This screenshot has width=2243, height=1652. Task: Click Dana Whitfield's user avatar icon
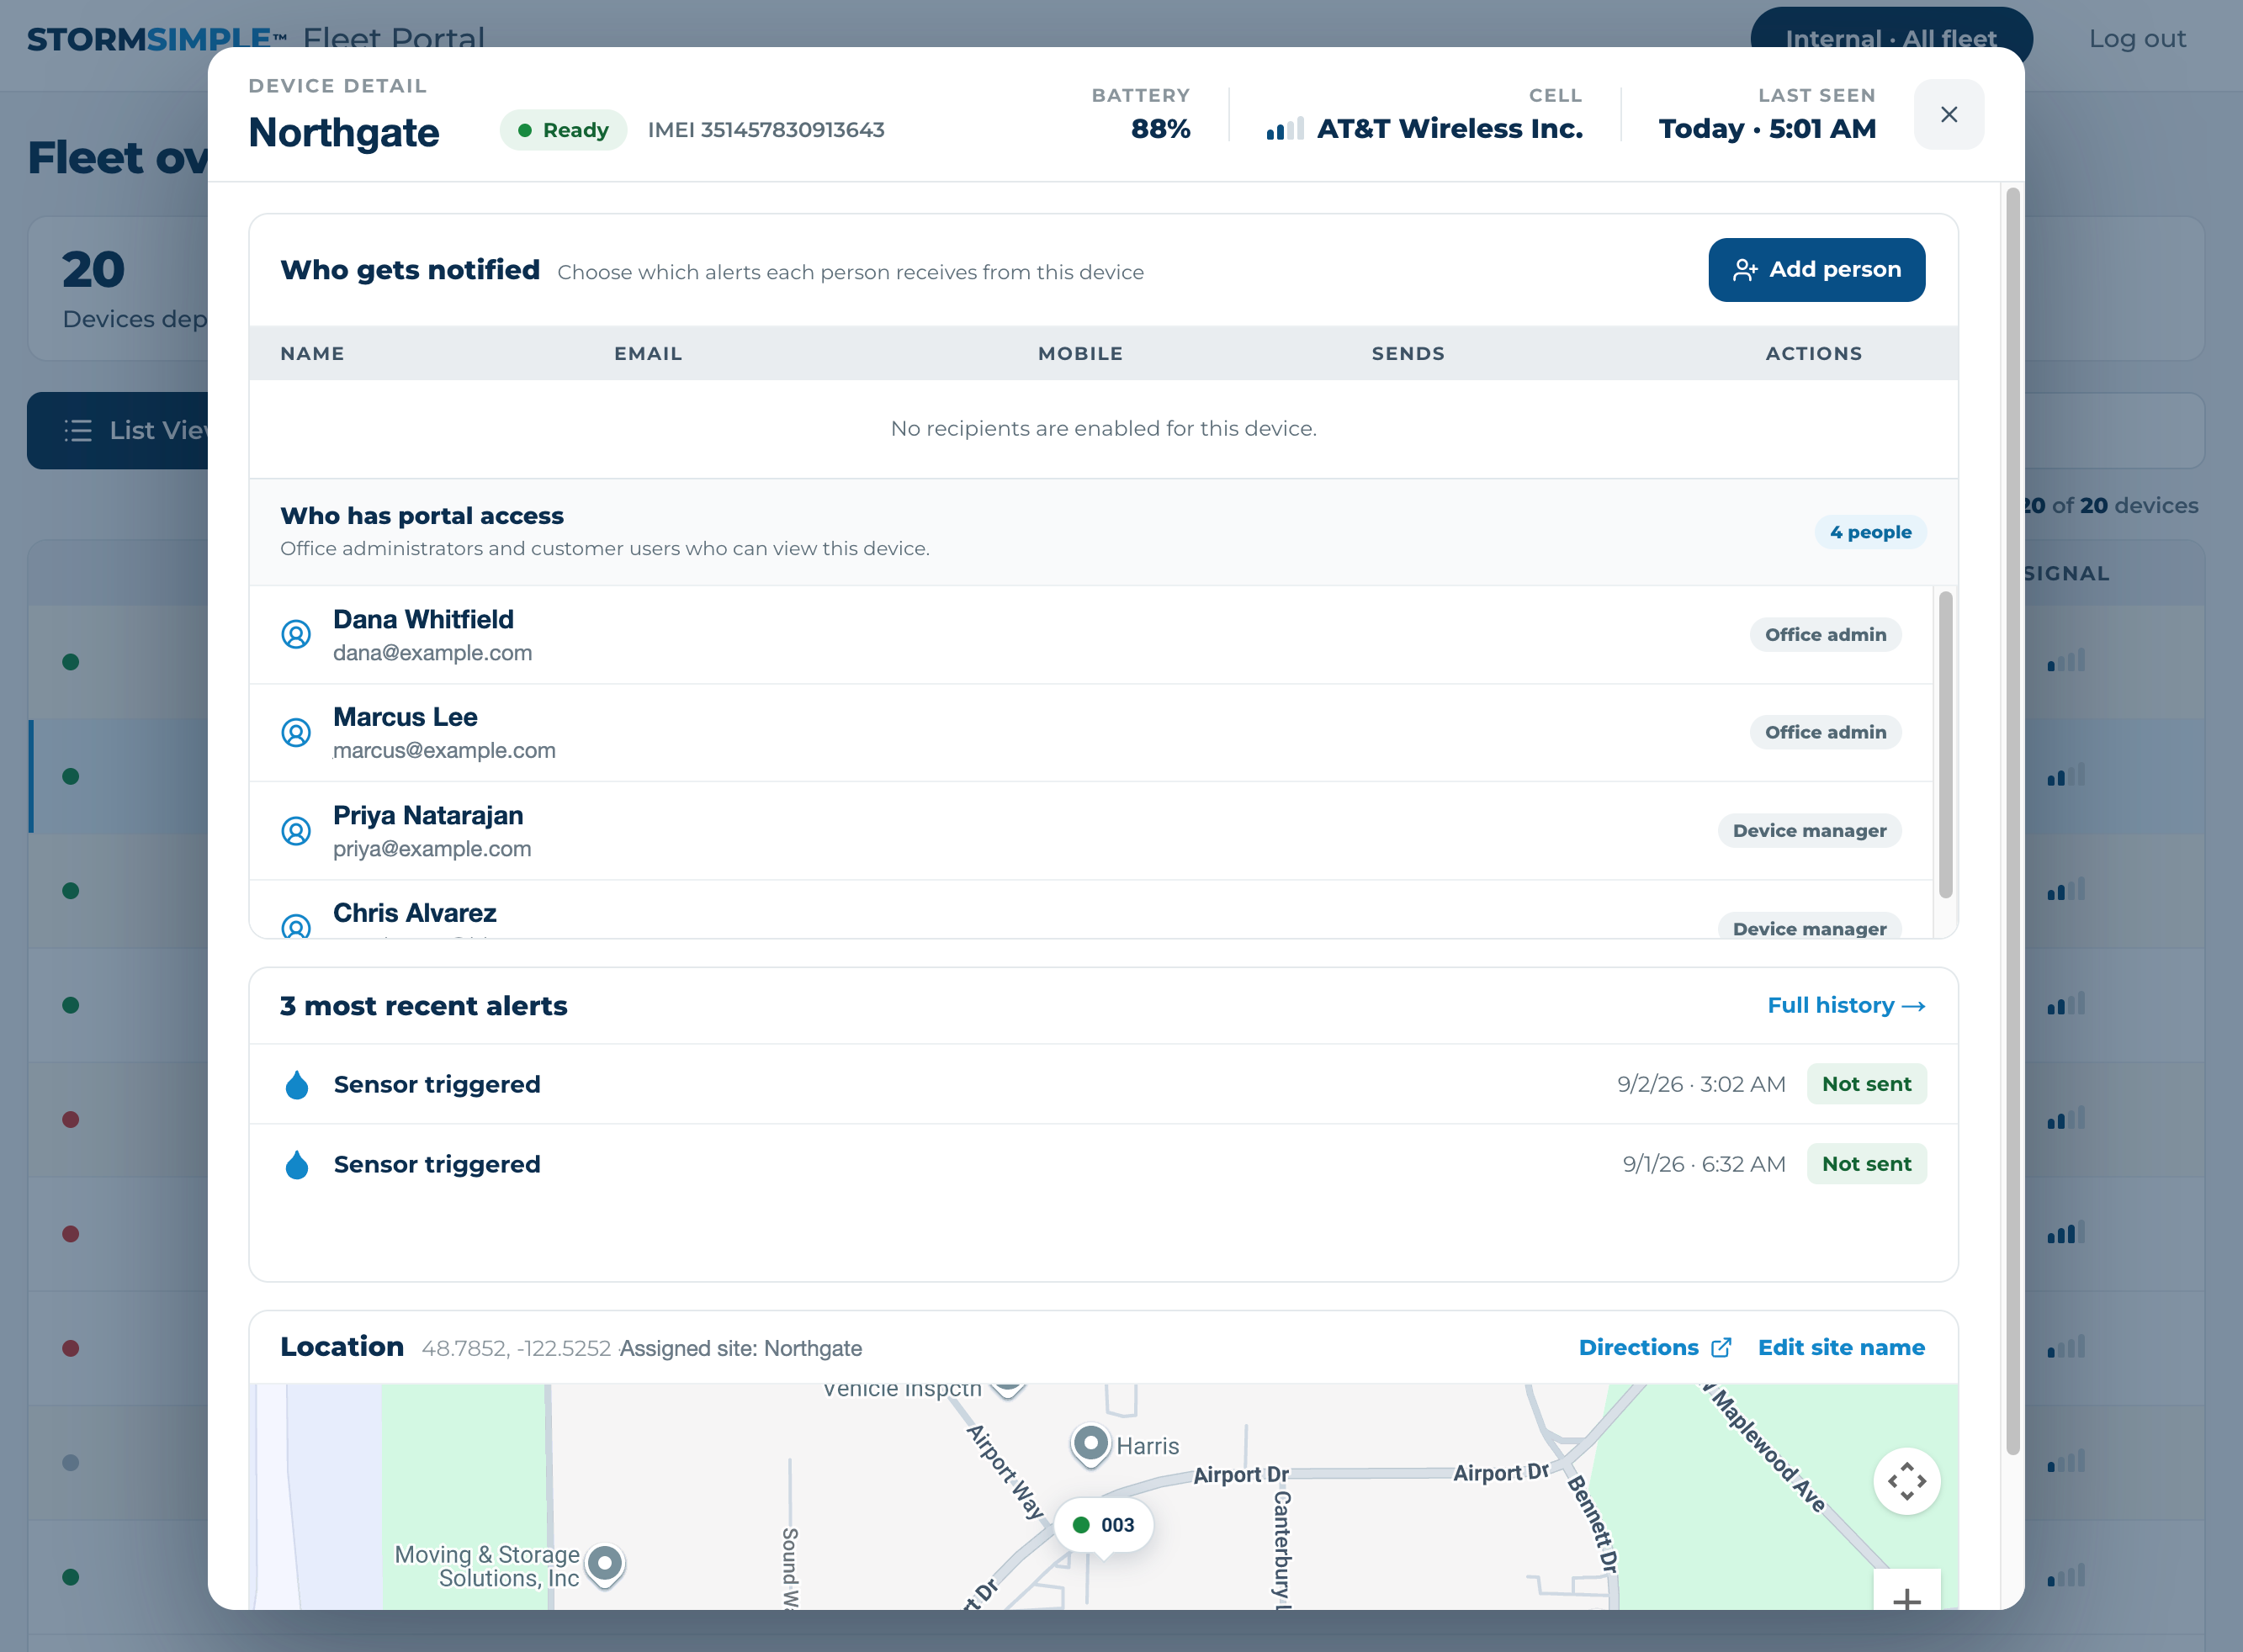296,634
